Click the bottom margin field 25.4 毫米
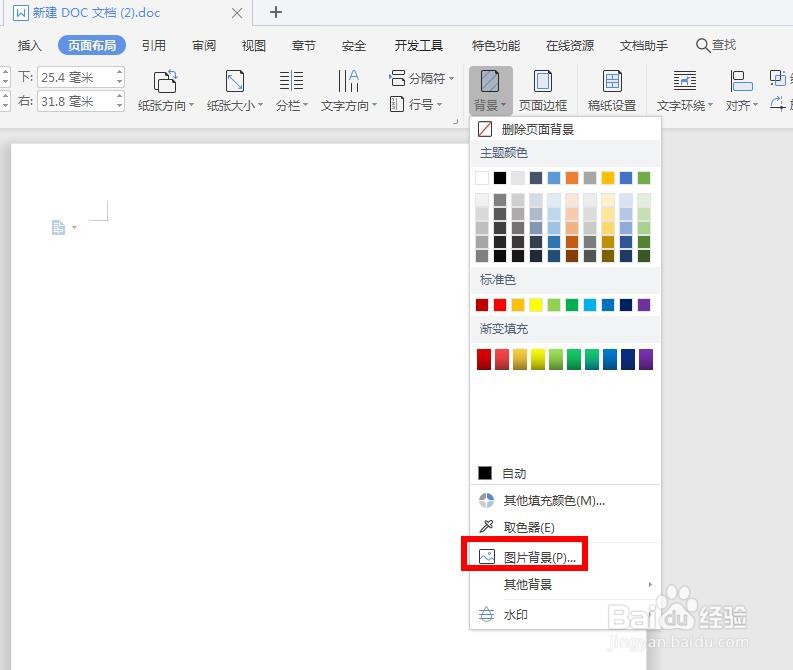Screen dimensions: 793x670 click(x=76, y=77)
